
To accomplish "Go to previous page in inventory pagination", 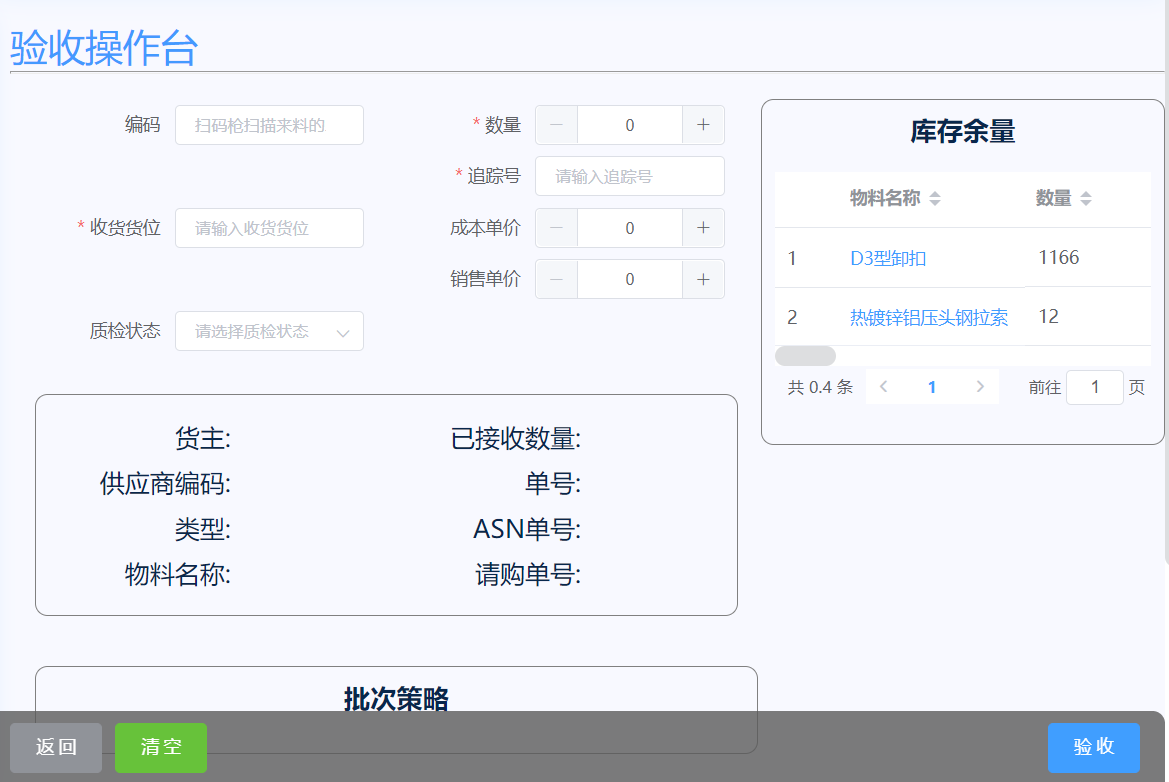I will click(x=884, y=387).
